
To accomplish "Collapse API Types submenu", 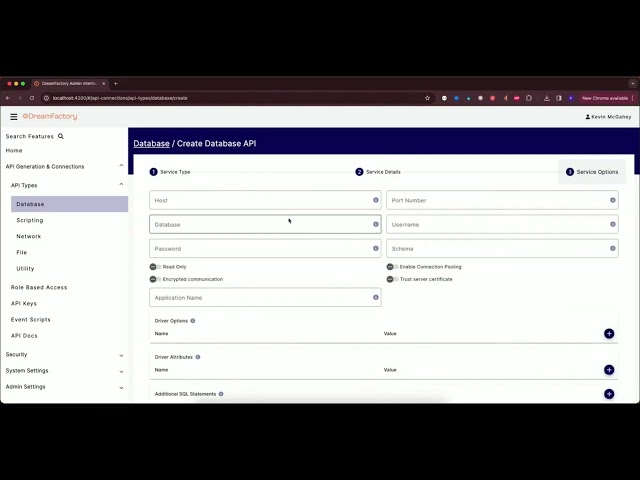I will coord(121,184).
